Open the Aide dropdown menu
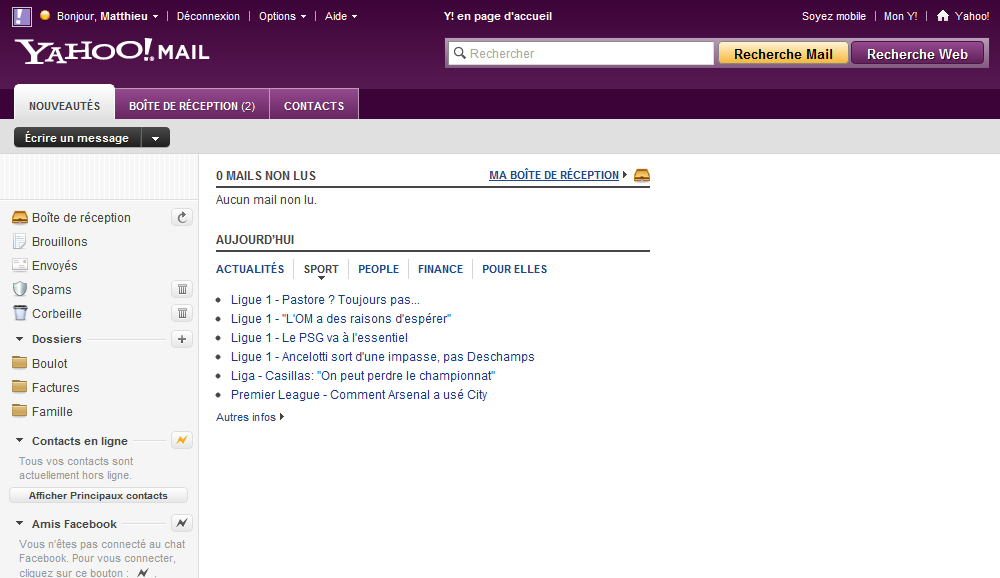The height and width of the screenshot is (578, 1000). point(341,16)
